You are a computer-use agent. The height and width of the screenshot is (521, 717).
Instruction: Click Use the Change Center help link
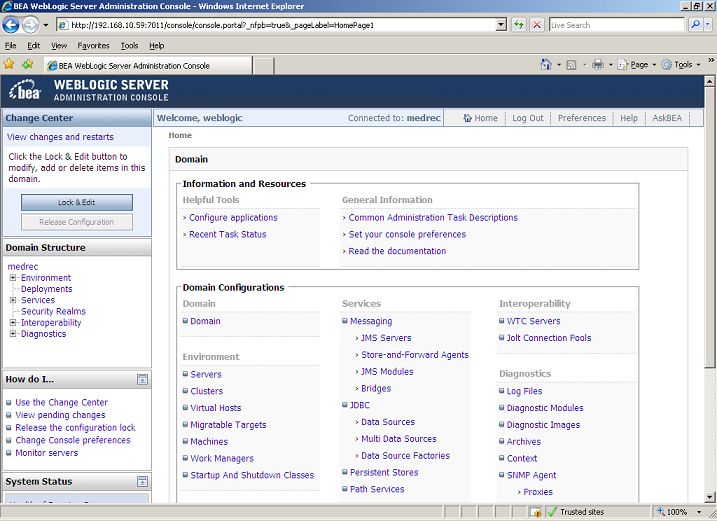pyautogui.click(x=62, y=403)
